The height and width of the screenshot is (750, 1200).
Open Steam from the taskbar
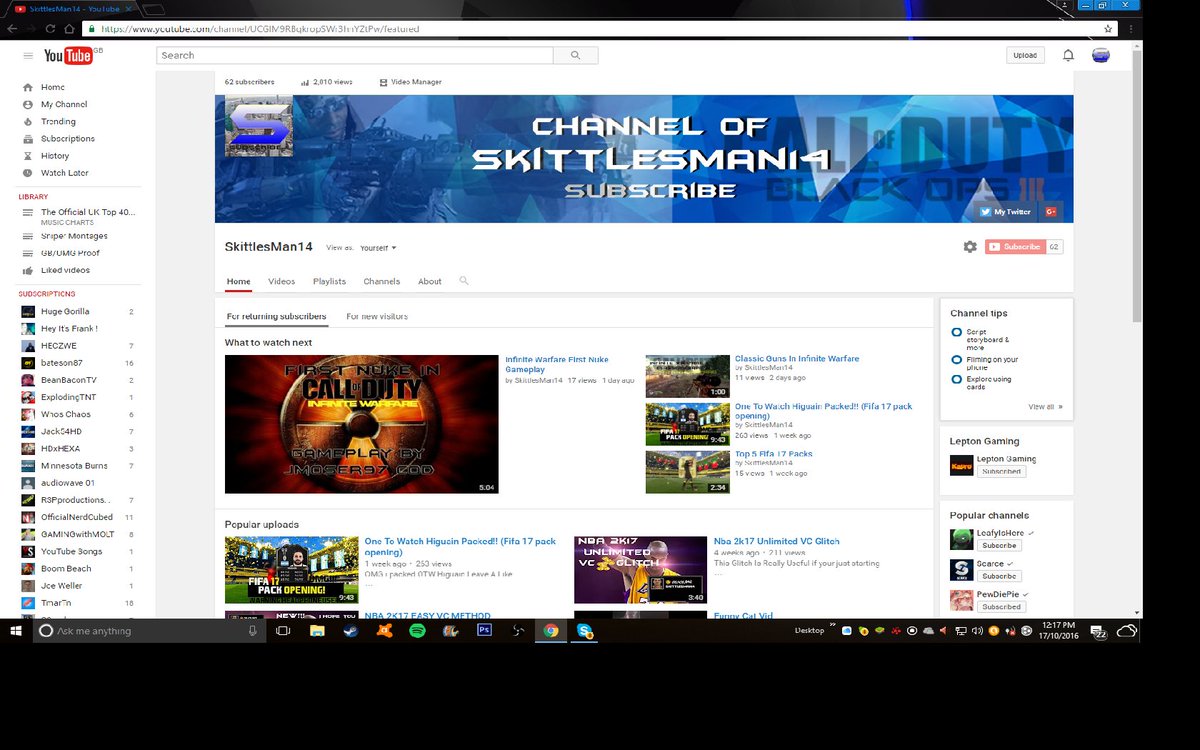click(350, 631)
